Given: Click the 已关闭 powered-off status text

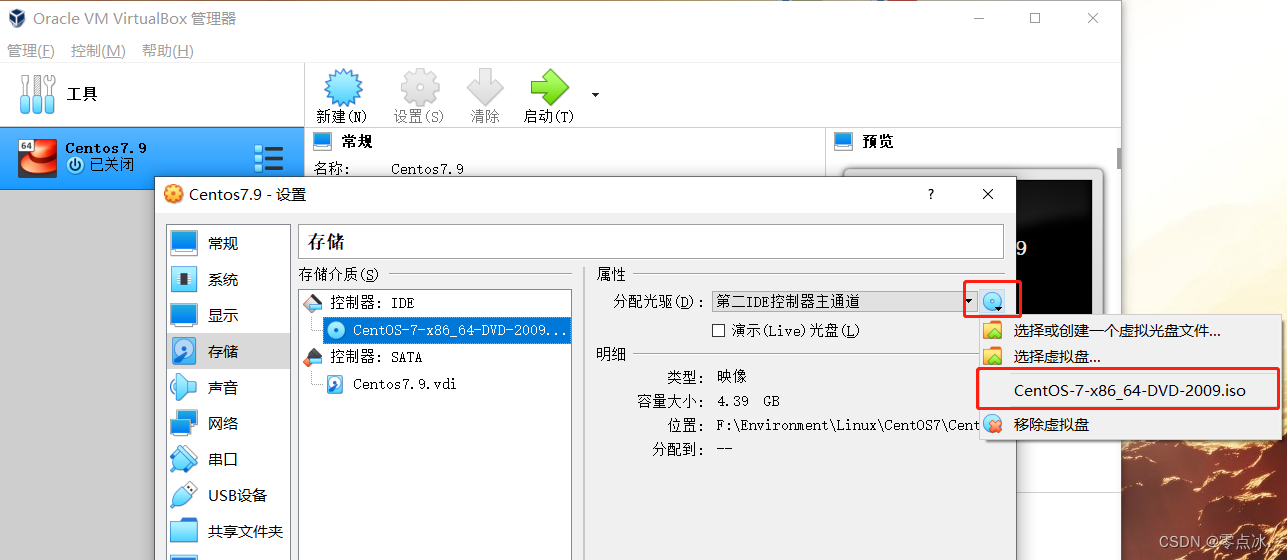Looking at the screenshot, I should (x=111, y=165).
